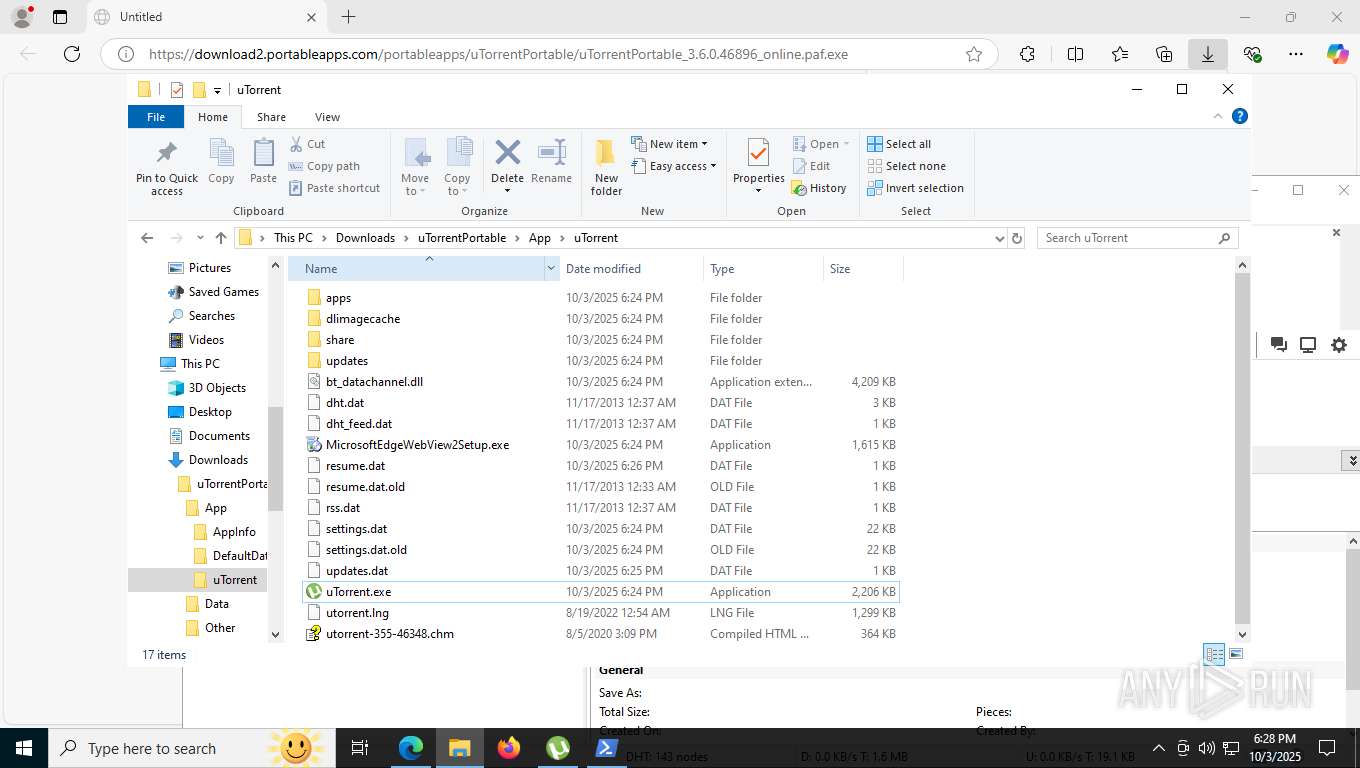Click Copy path in ribbon

tap(324, 166)
